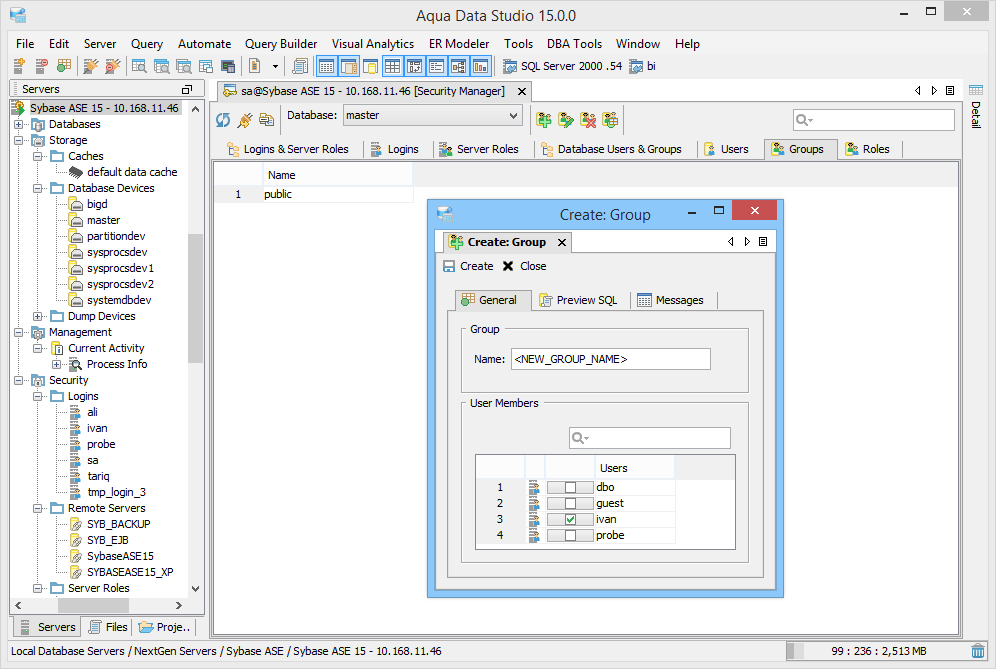
Task: Uncheck the ivan user checkbox
Action: coord(570,519)
